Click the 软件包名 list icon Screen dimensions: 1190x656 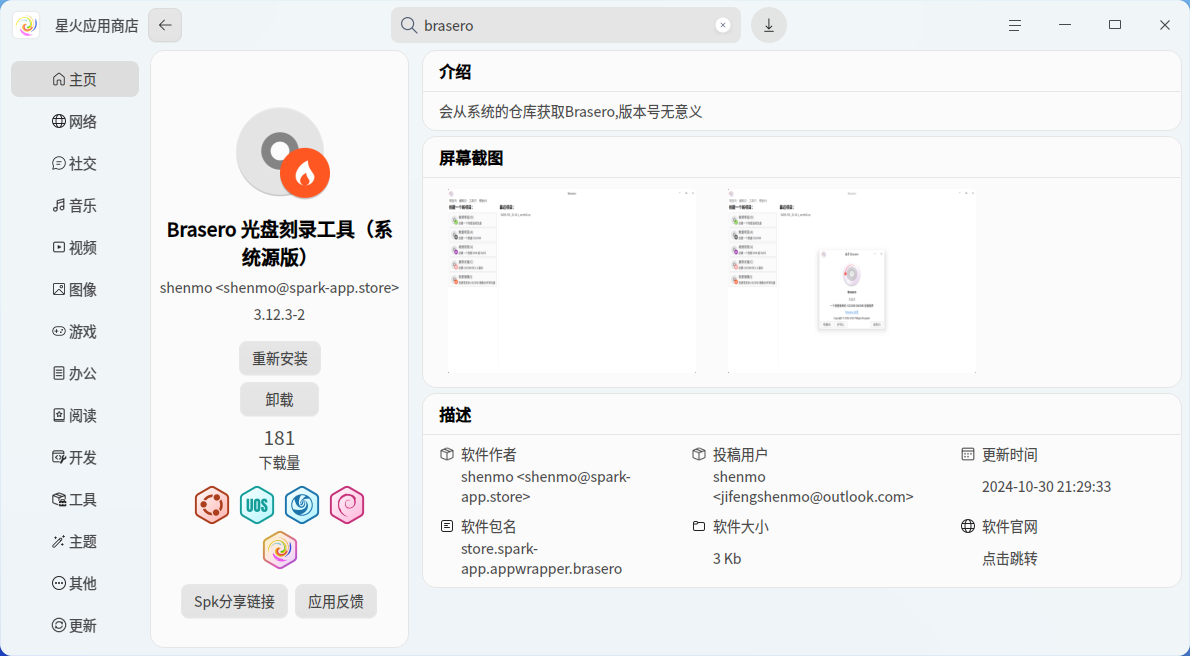click(447, 525)
